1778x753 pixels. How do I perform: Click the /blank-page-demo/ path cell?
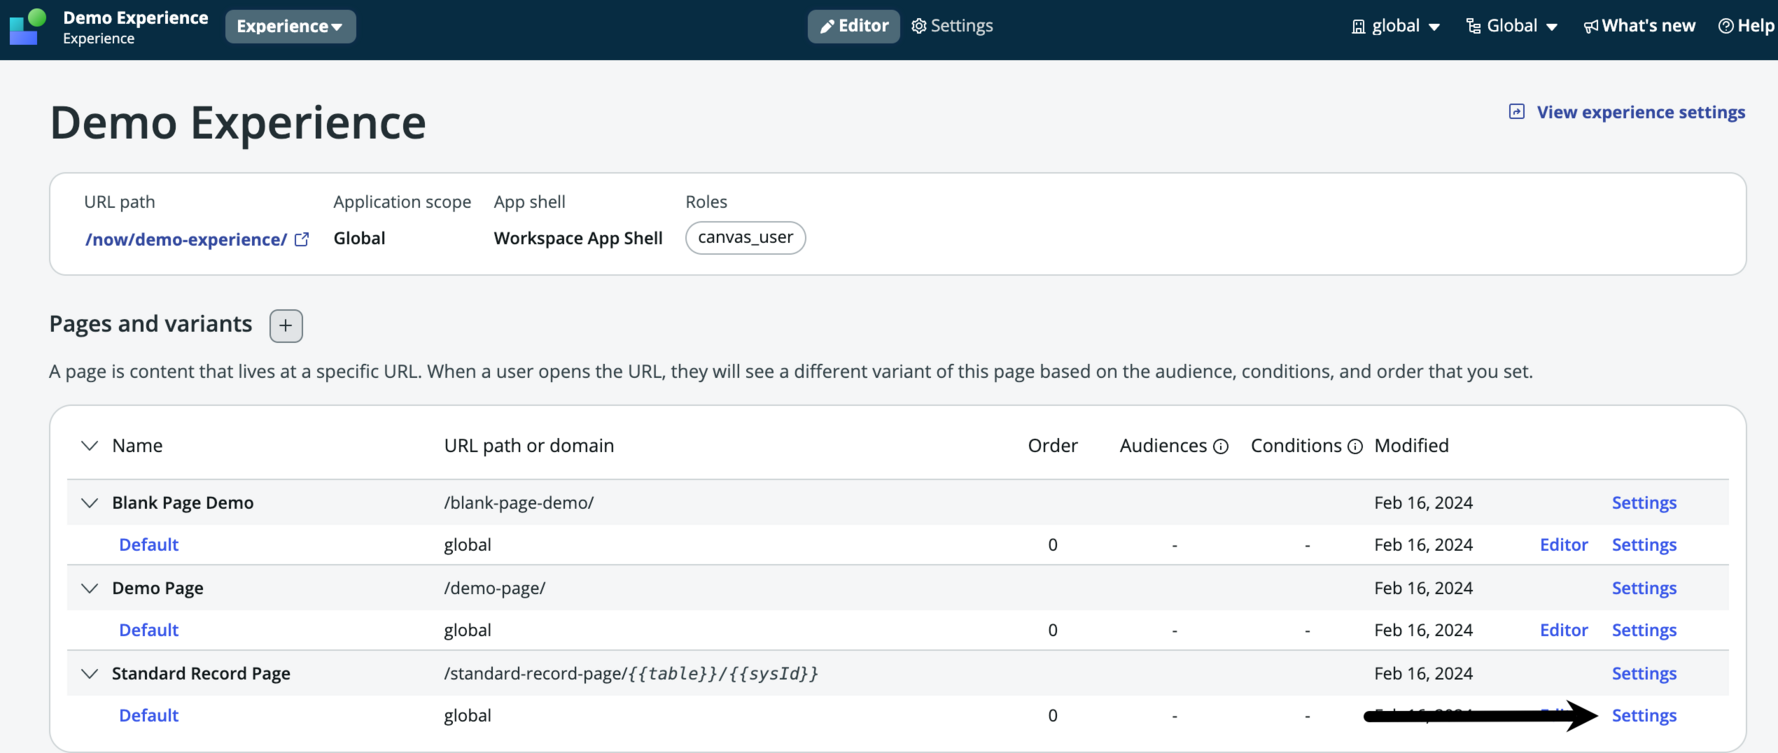(x=519, y=503)
